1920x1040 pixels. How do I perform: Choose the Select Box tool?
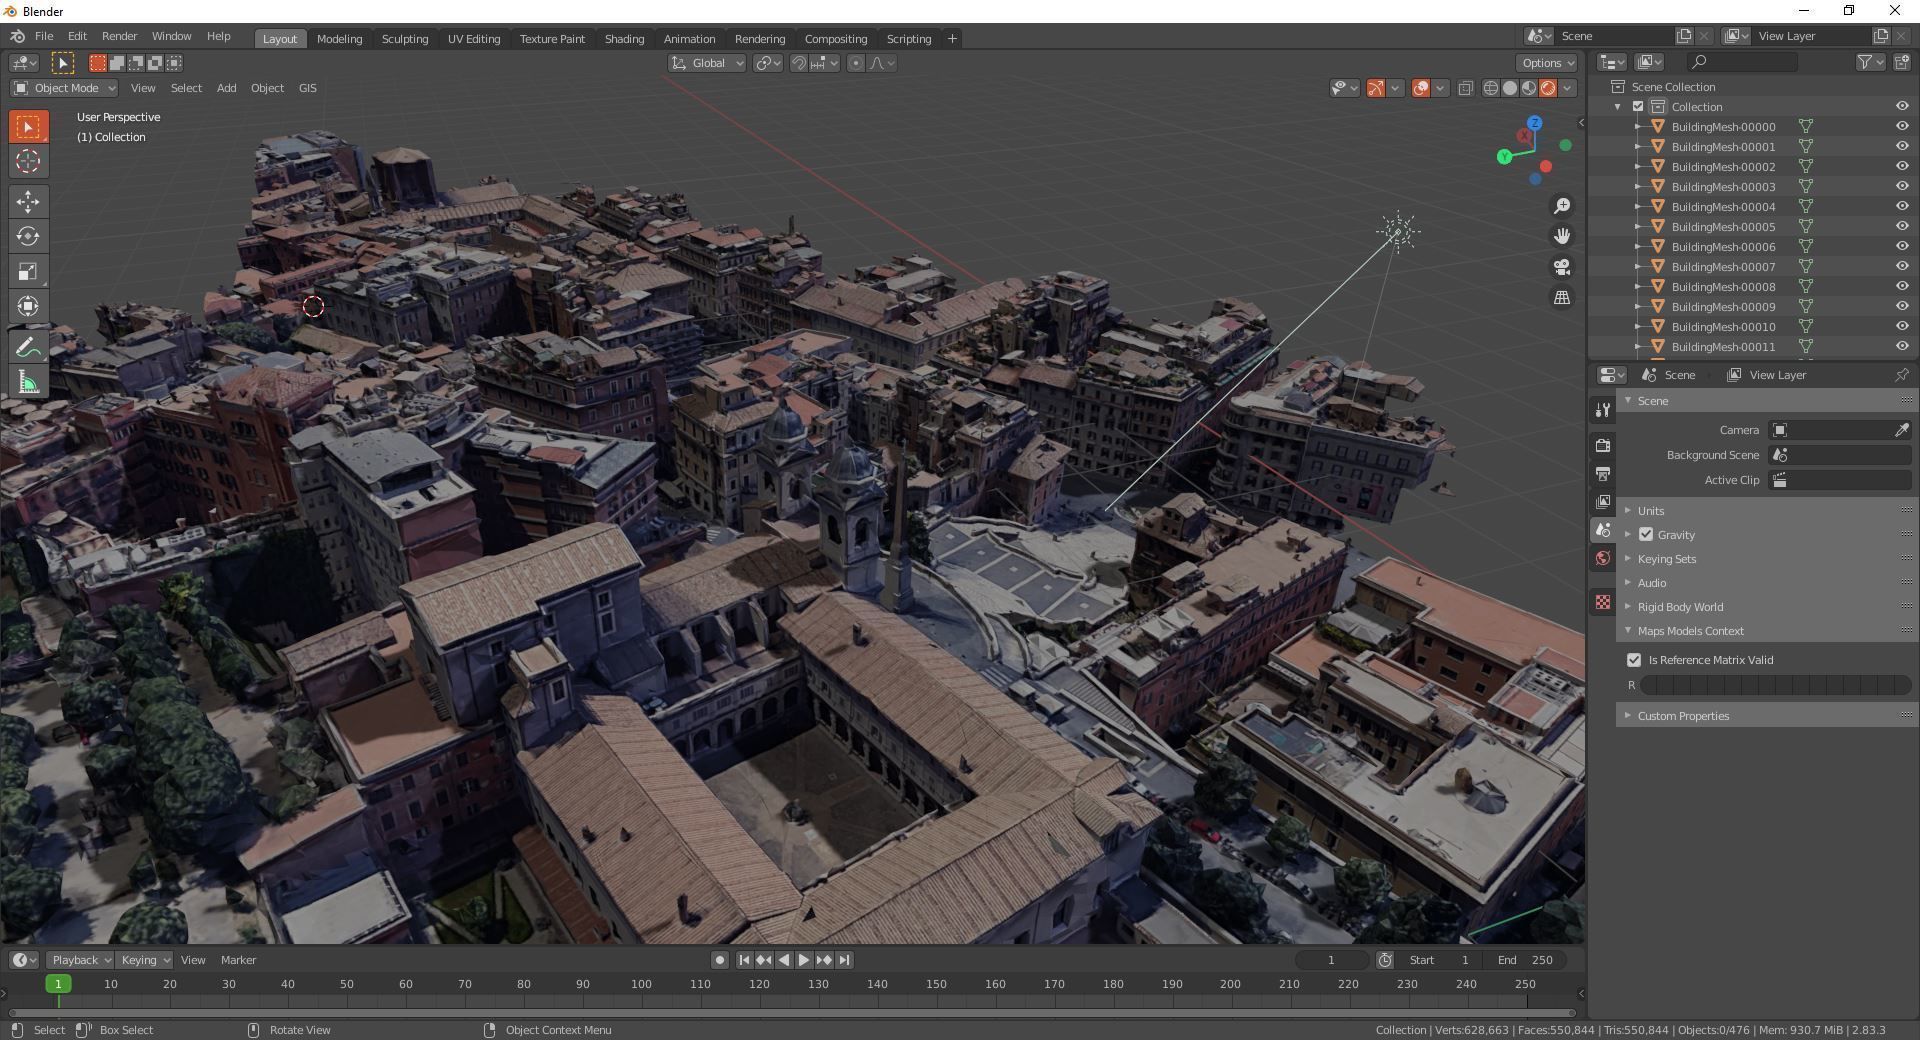click(x=28, y=127)
